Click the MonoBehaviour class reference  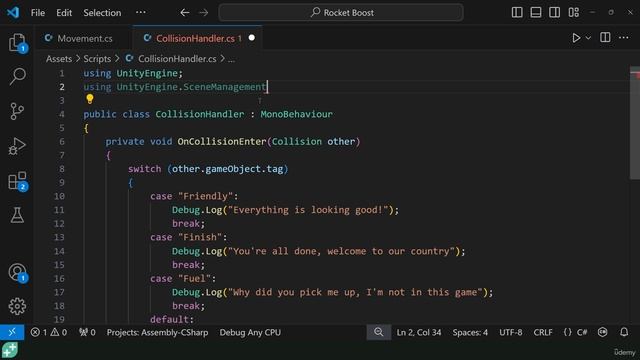click(x=296, y=114)
